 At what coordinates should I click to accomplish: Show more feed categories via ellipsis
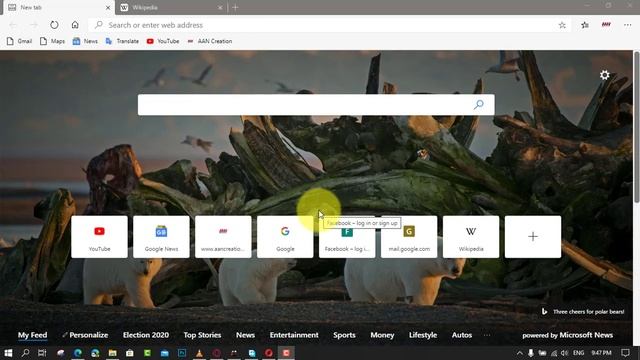487,335
